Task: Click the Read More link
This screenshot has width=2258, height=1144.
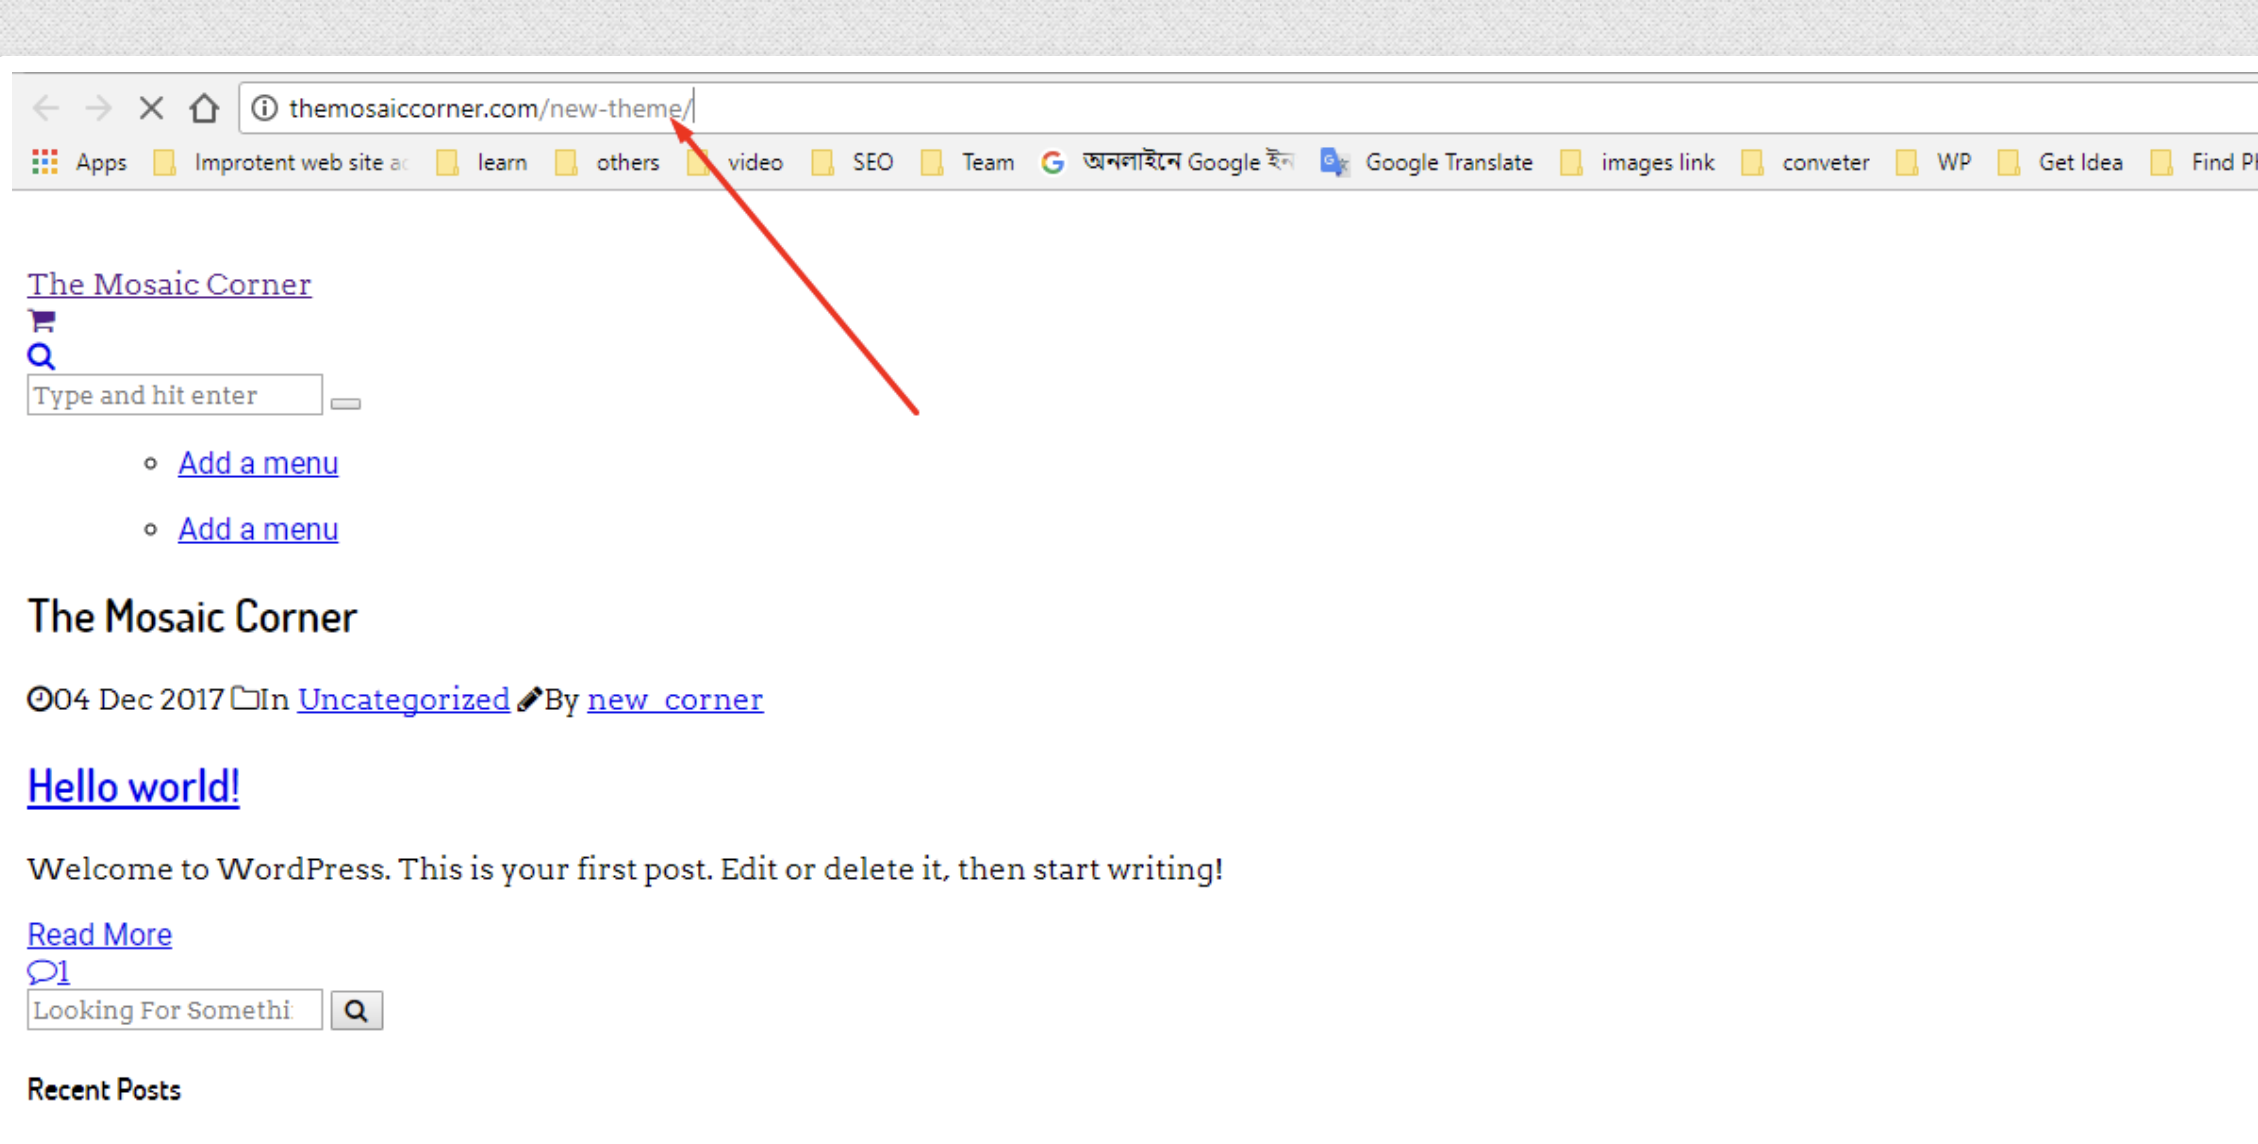Action: (x=99, y=934)
